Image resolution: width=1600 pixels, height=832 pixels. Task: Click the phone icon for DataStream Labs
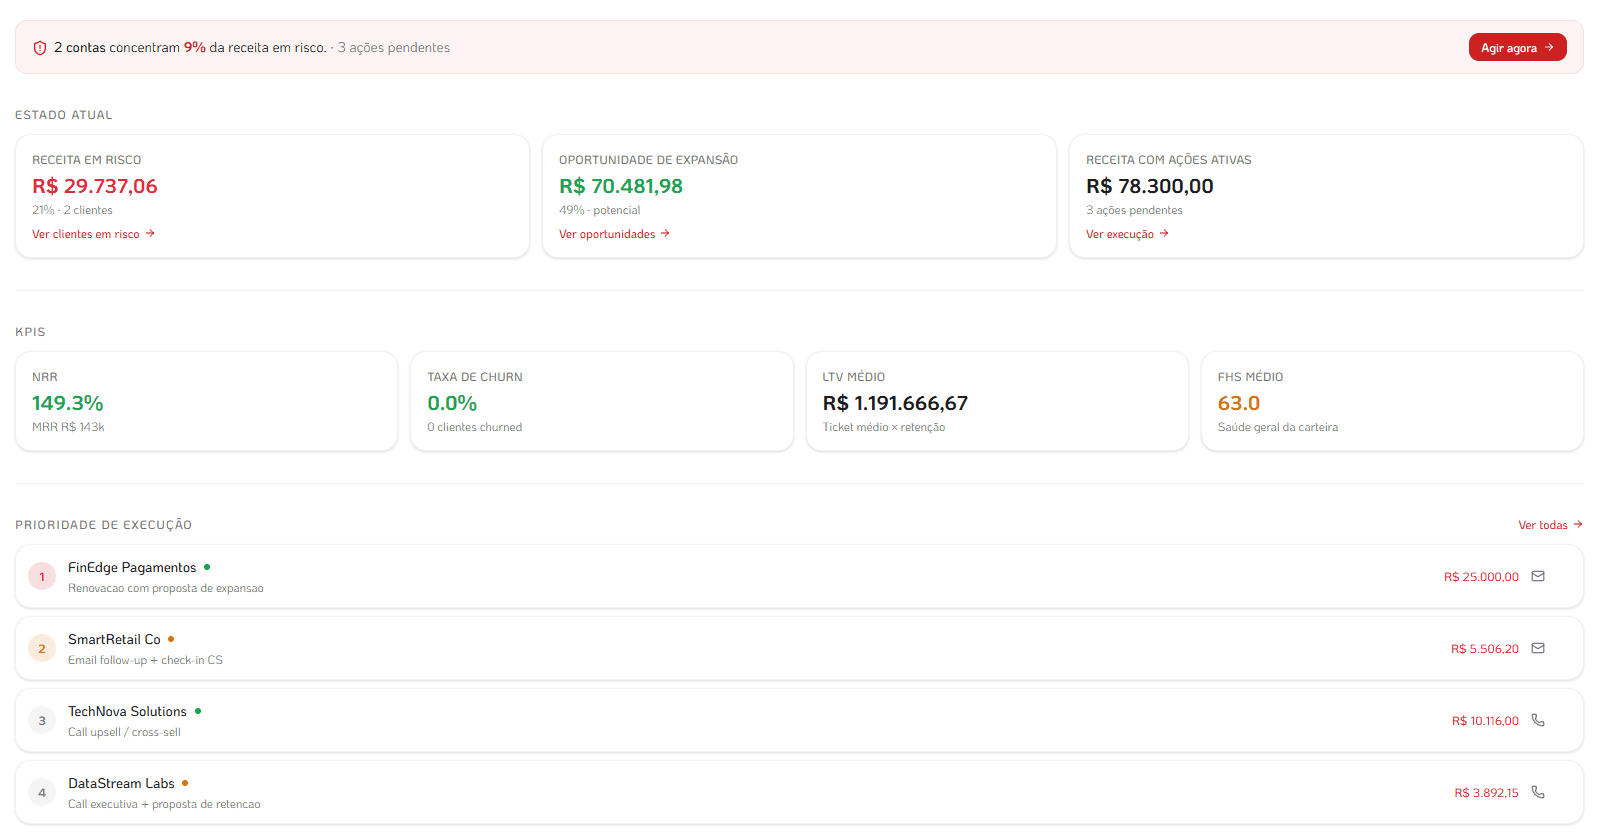[x=1538, y=792]
